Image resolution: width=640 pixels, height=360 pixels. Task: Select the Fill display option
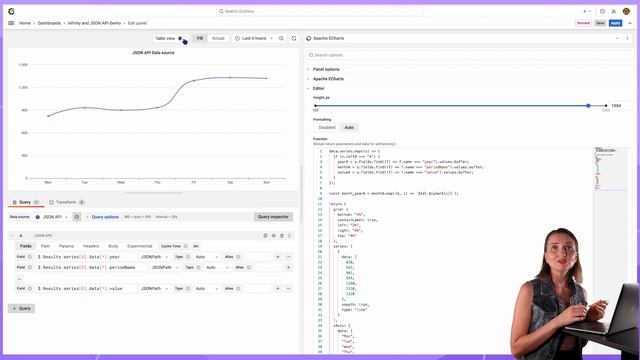pos(200,38)
